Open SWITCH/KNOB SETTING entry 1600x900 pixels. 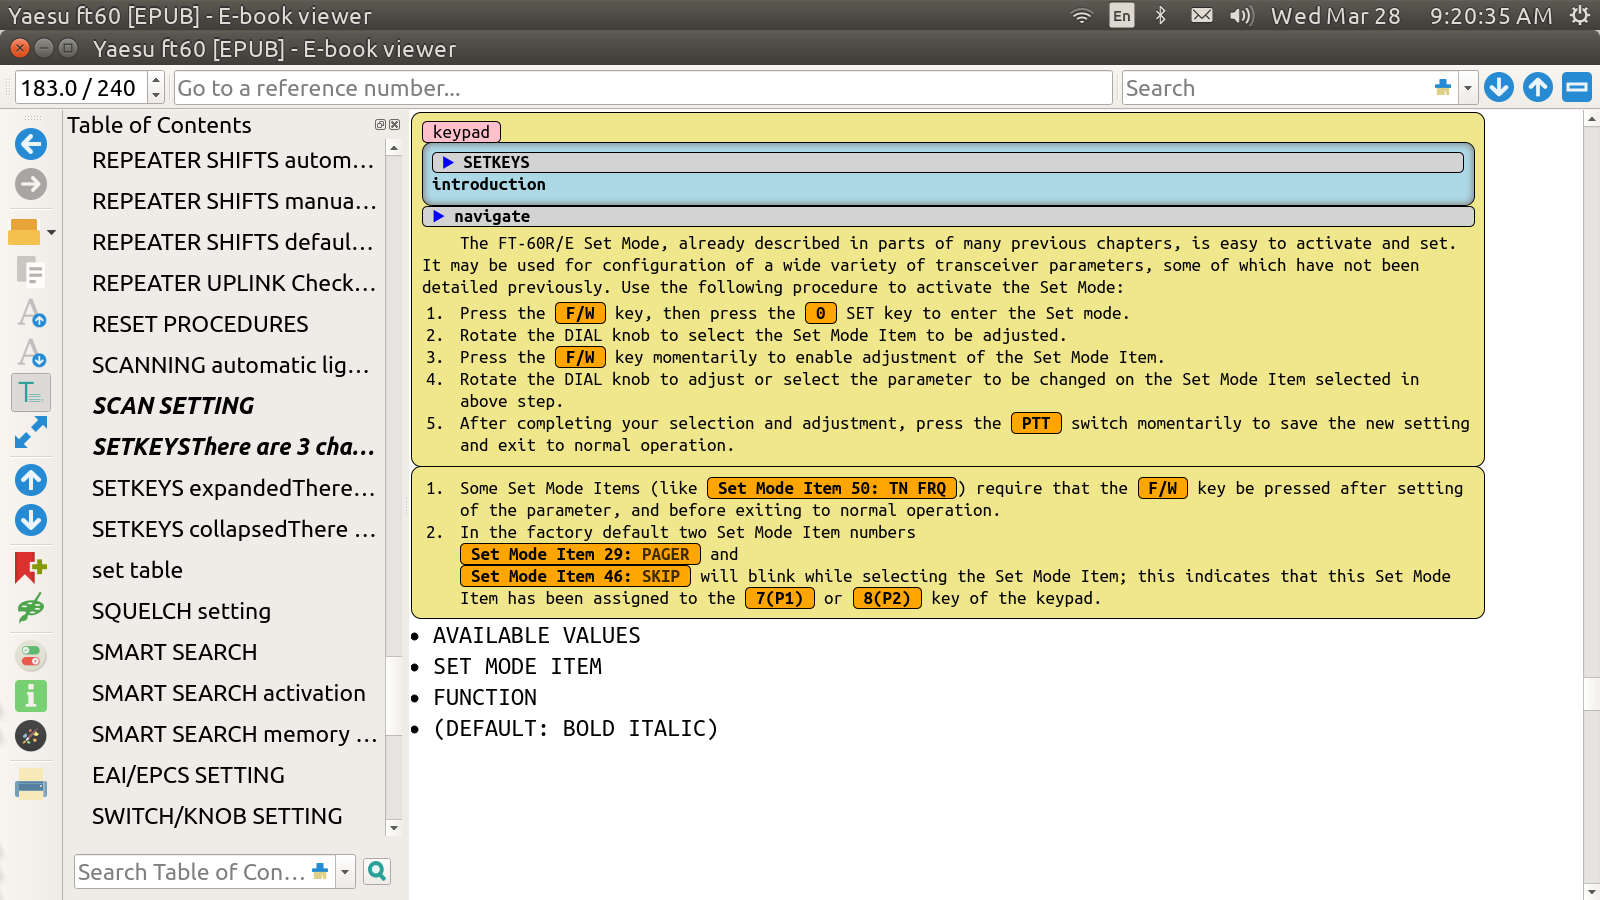[217, 816]
